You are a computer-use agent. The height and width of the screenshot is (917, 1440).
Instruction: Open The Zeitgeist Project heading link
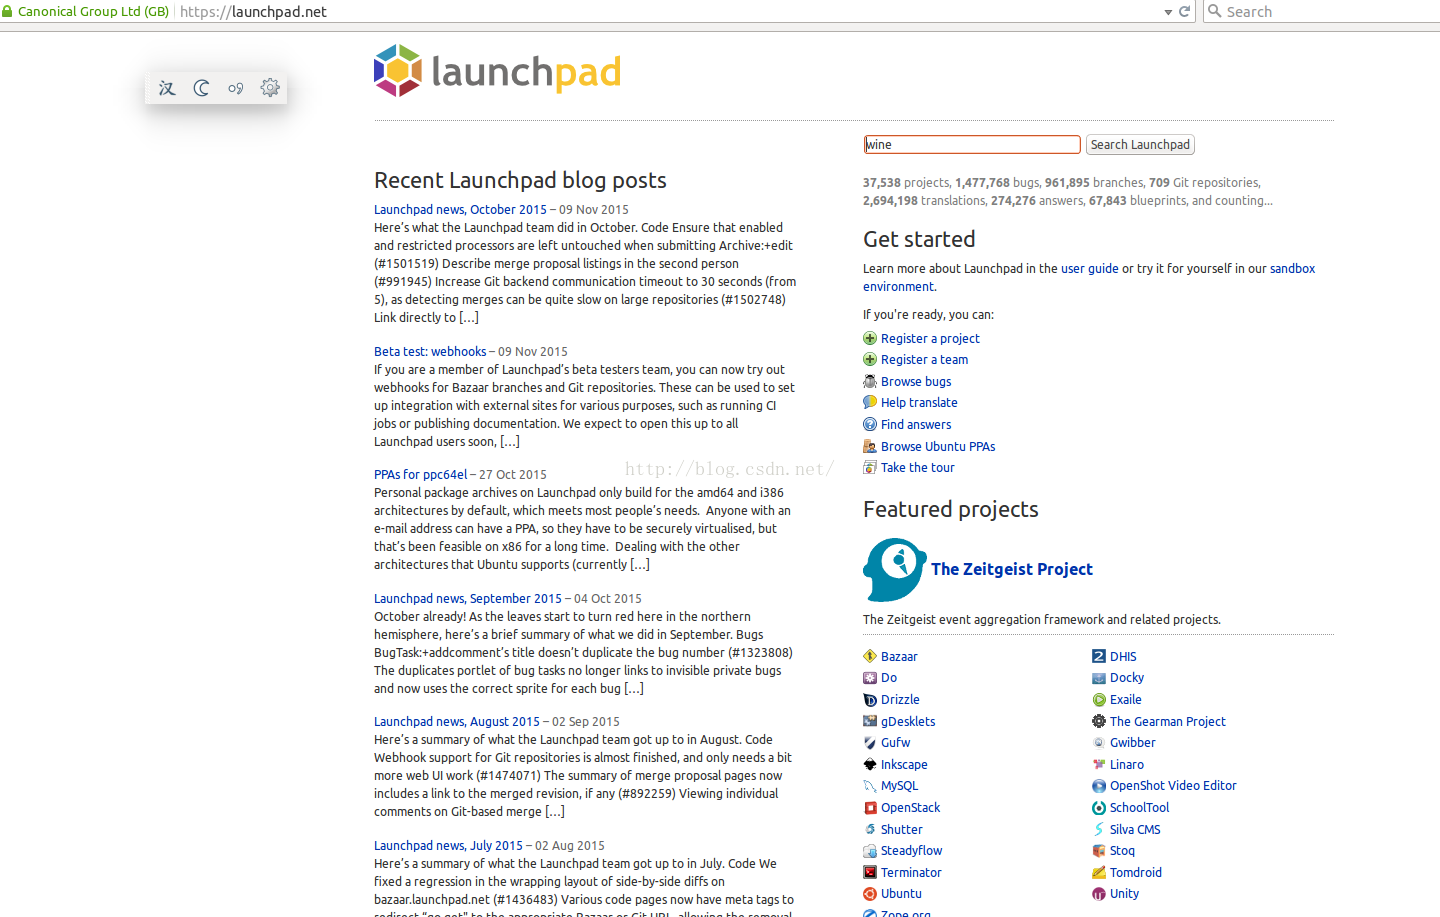coord(1011,569)
